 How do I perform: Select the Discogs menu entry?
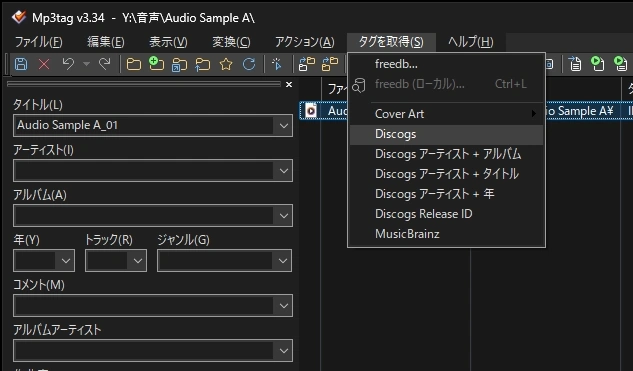pyautogui.click(x=446, y=134)
